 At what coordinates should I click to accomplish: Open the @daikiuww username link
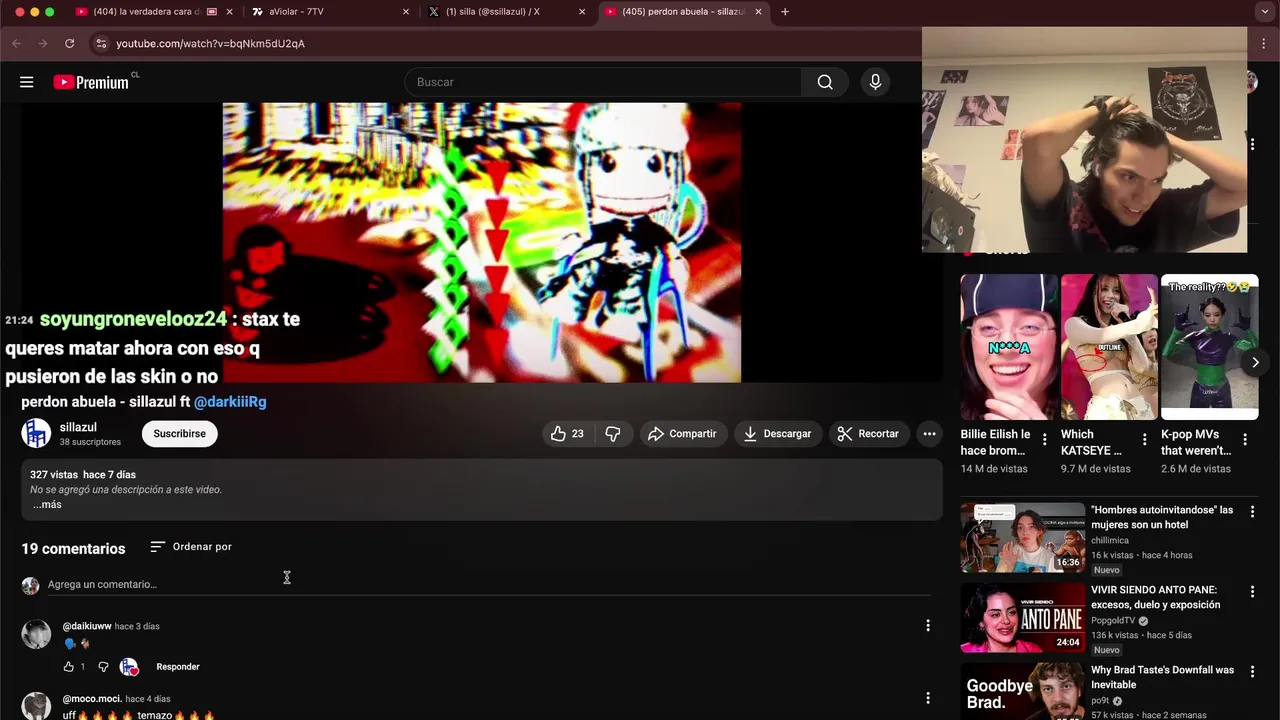click(87, 626)
